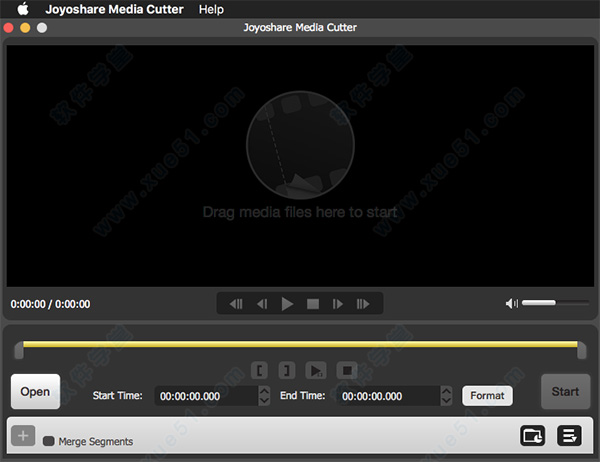
Task: Click the drag-media drop area in the preview
Action: [300, 166]
